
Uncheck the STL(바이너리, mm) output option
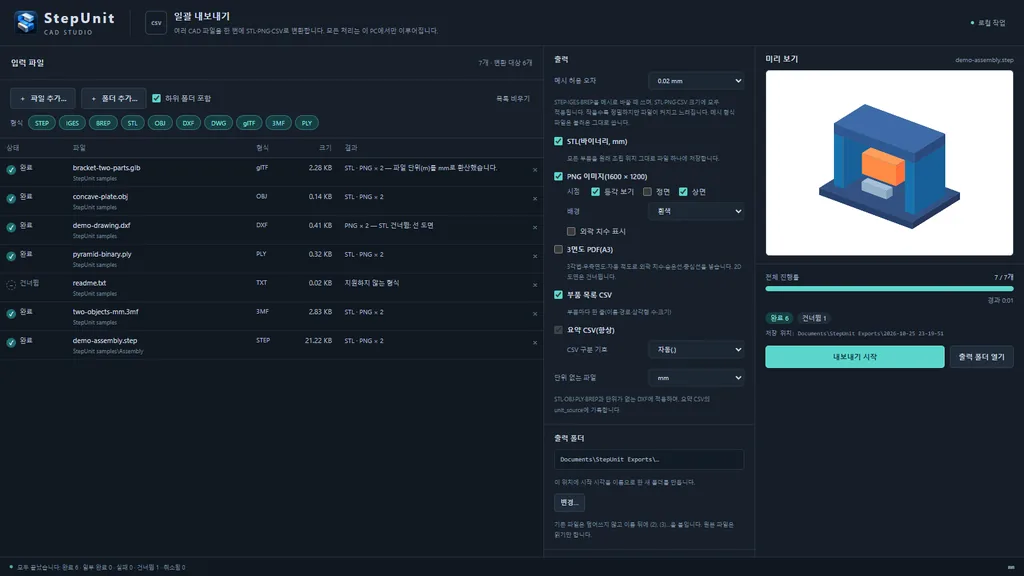click(558, 141)
